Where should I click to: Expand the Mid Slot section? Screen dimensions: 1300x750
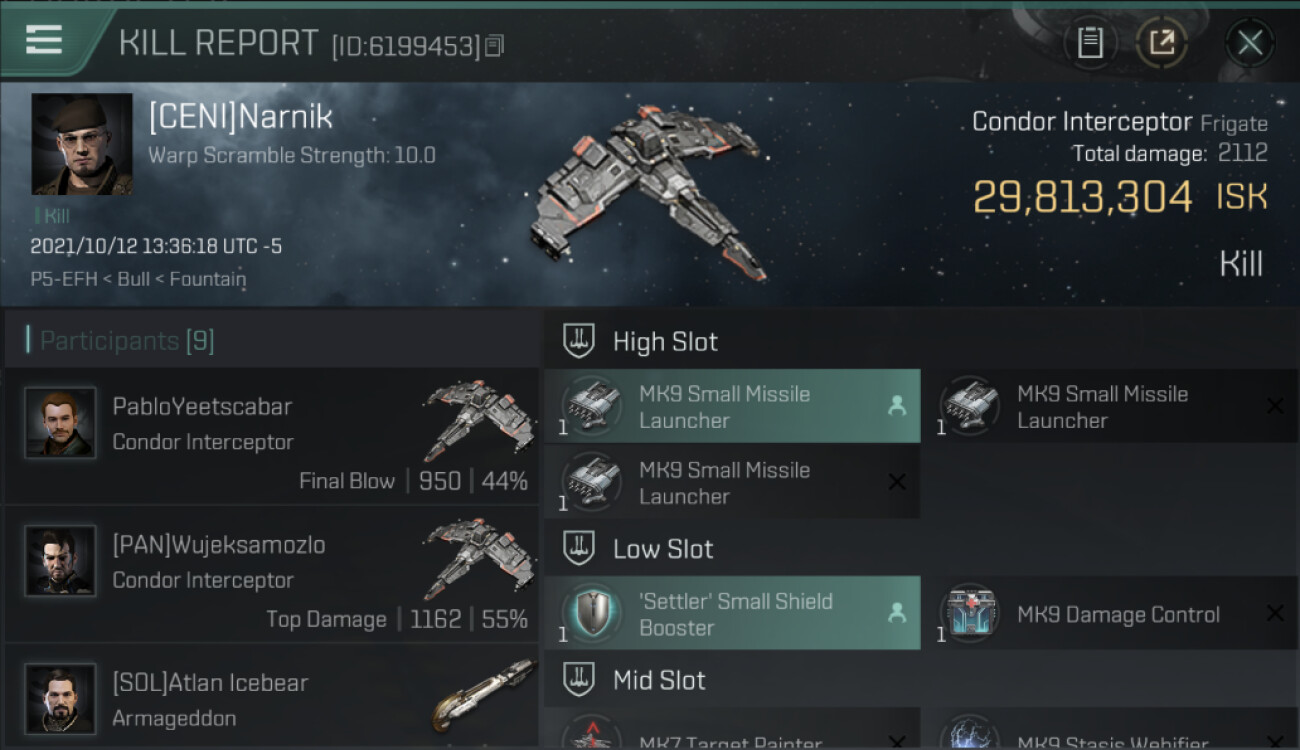pyautogui.click(x=921, y=680)
